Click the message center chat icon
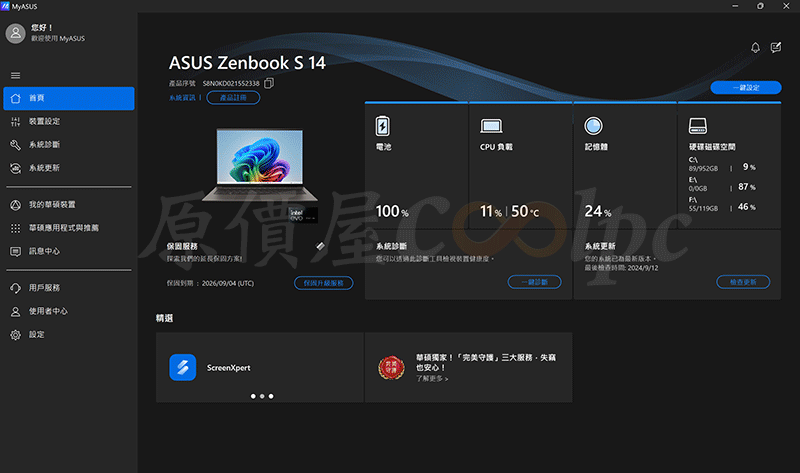The height and width of the screenshot is (473, 800). click(x=16, y=252)
